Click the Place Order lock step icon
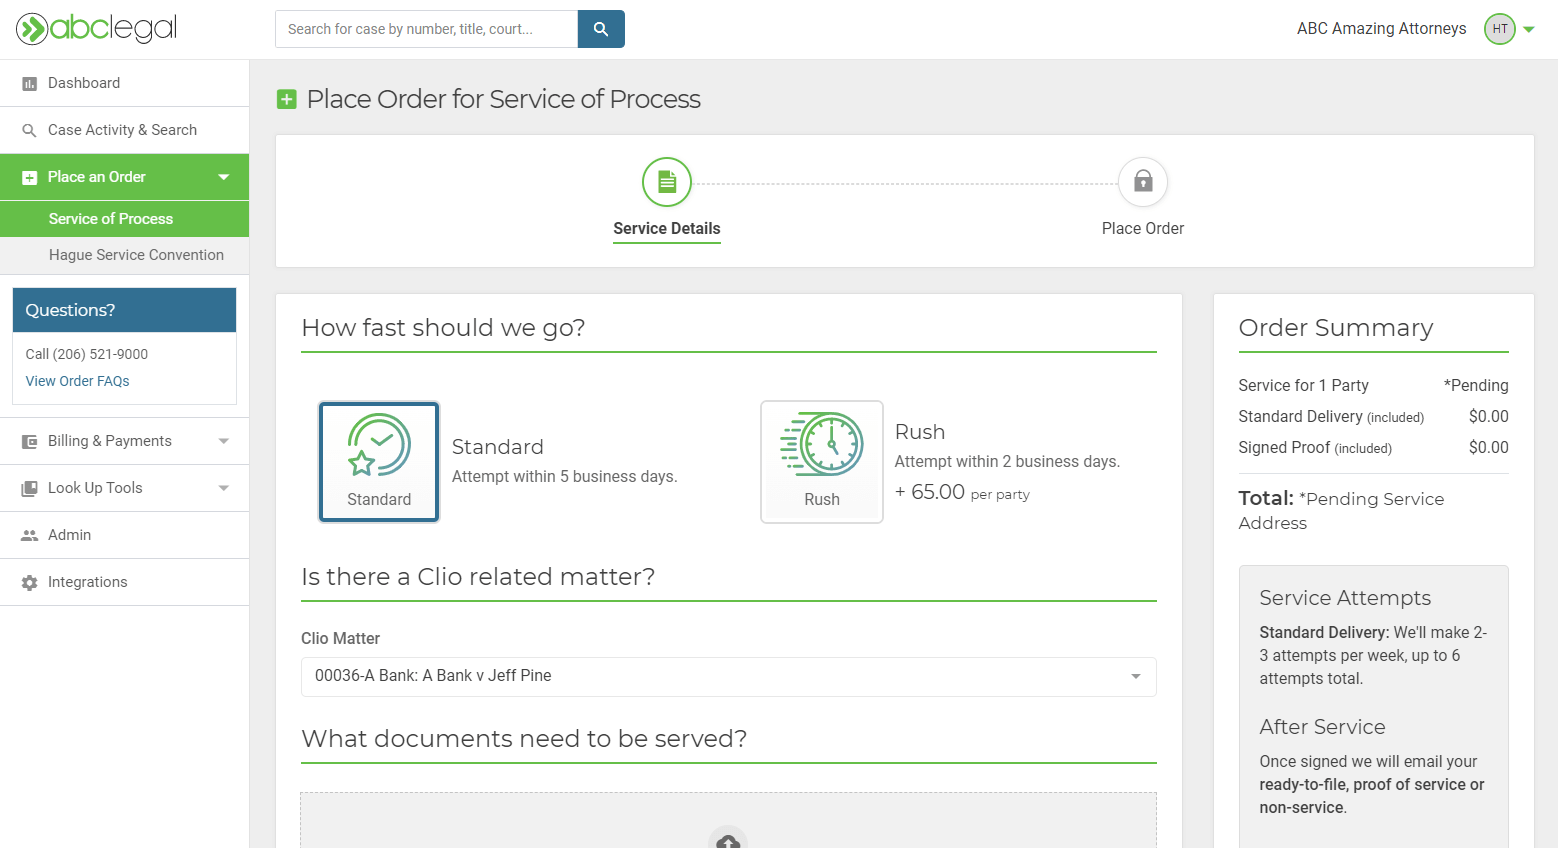The height and width of the screenshot is (848, 1558). click(x=1143, y=182)
